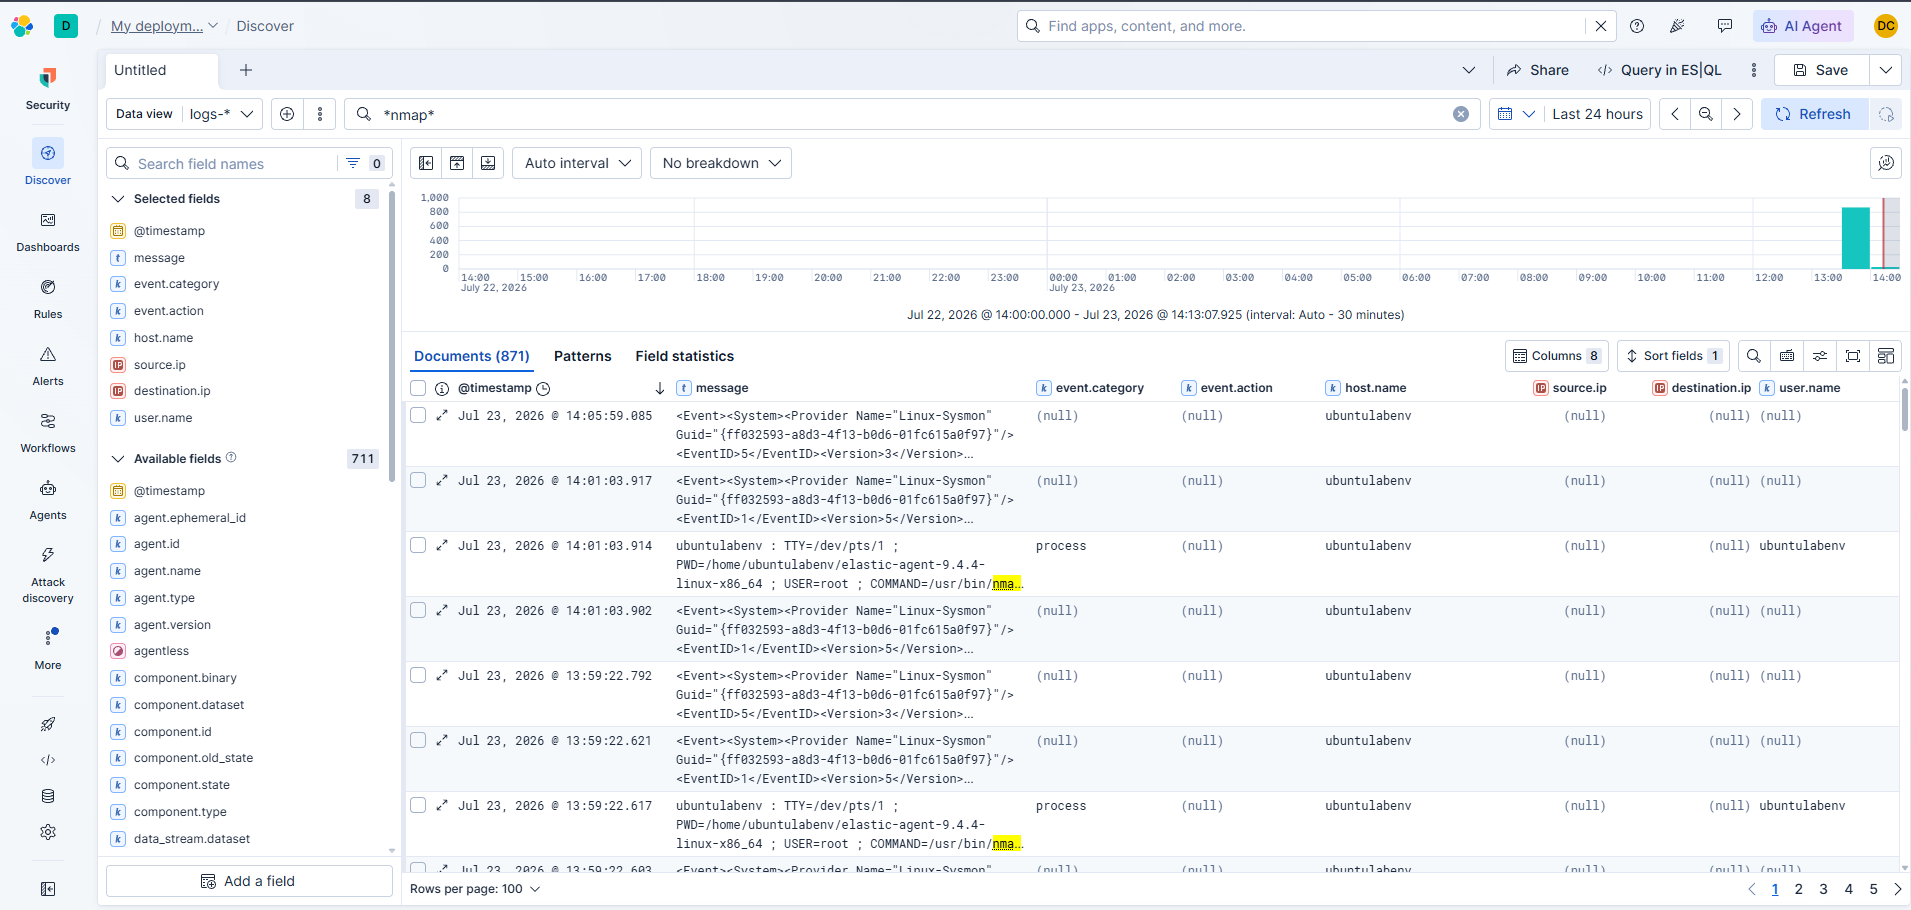Screen dimensions: 1911x910
Task: Open the date quick menu calendar dropdown
Action: [1515, 114]
